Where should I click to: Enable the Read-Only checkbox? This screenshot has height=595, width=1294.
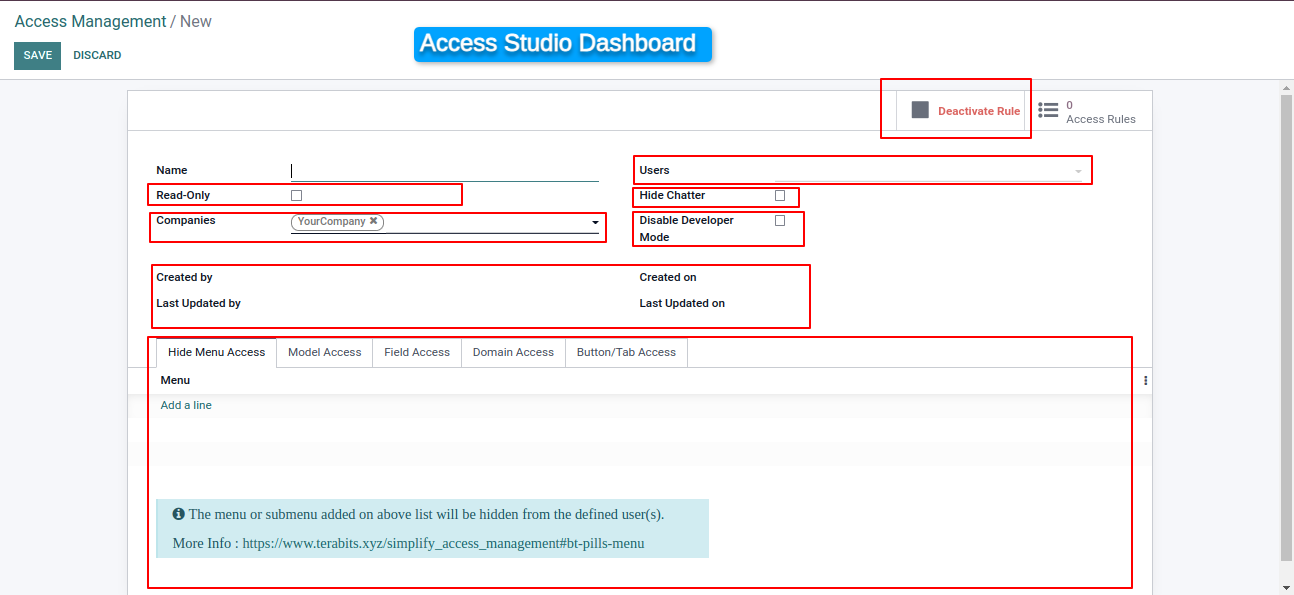click(x=296, y=196)
